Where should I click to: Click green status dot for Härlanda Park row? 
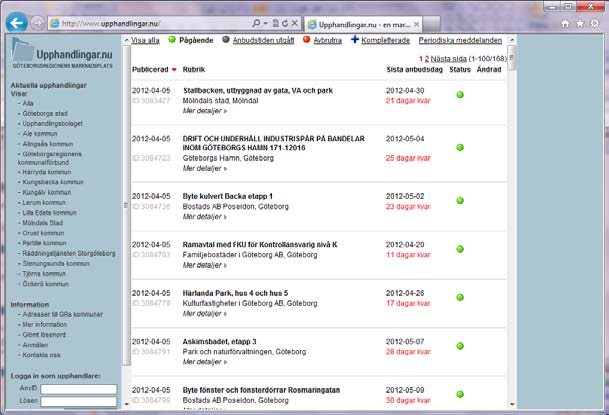click(x=460, y=297)
